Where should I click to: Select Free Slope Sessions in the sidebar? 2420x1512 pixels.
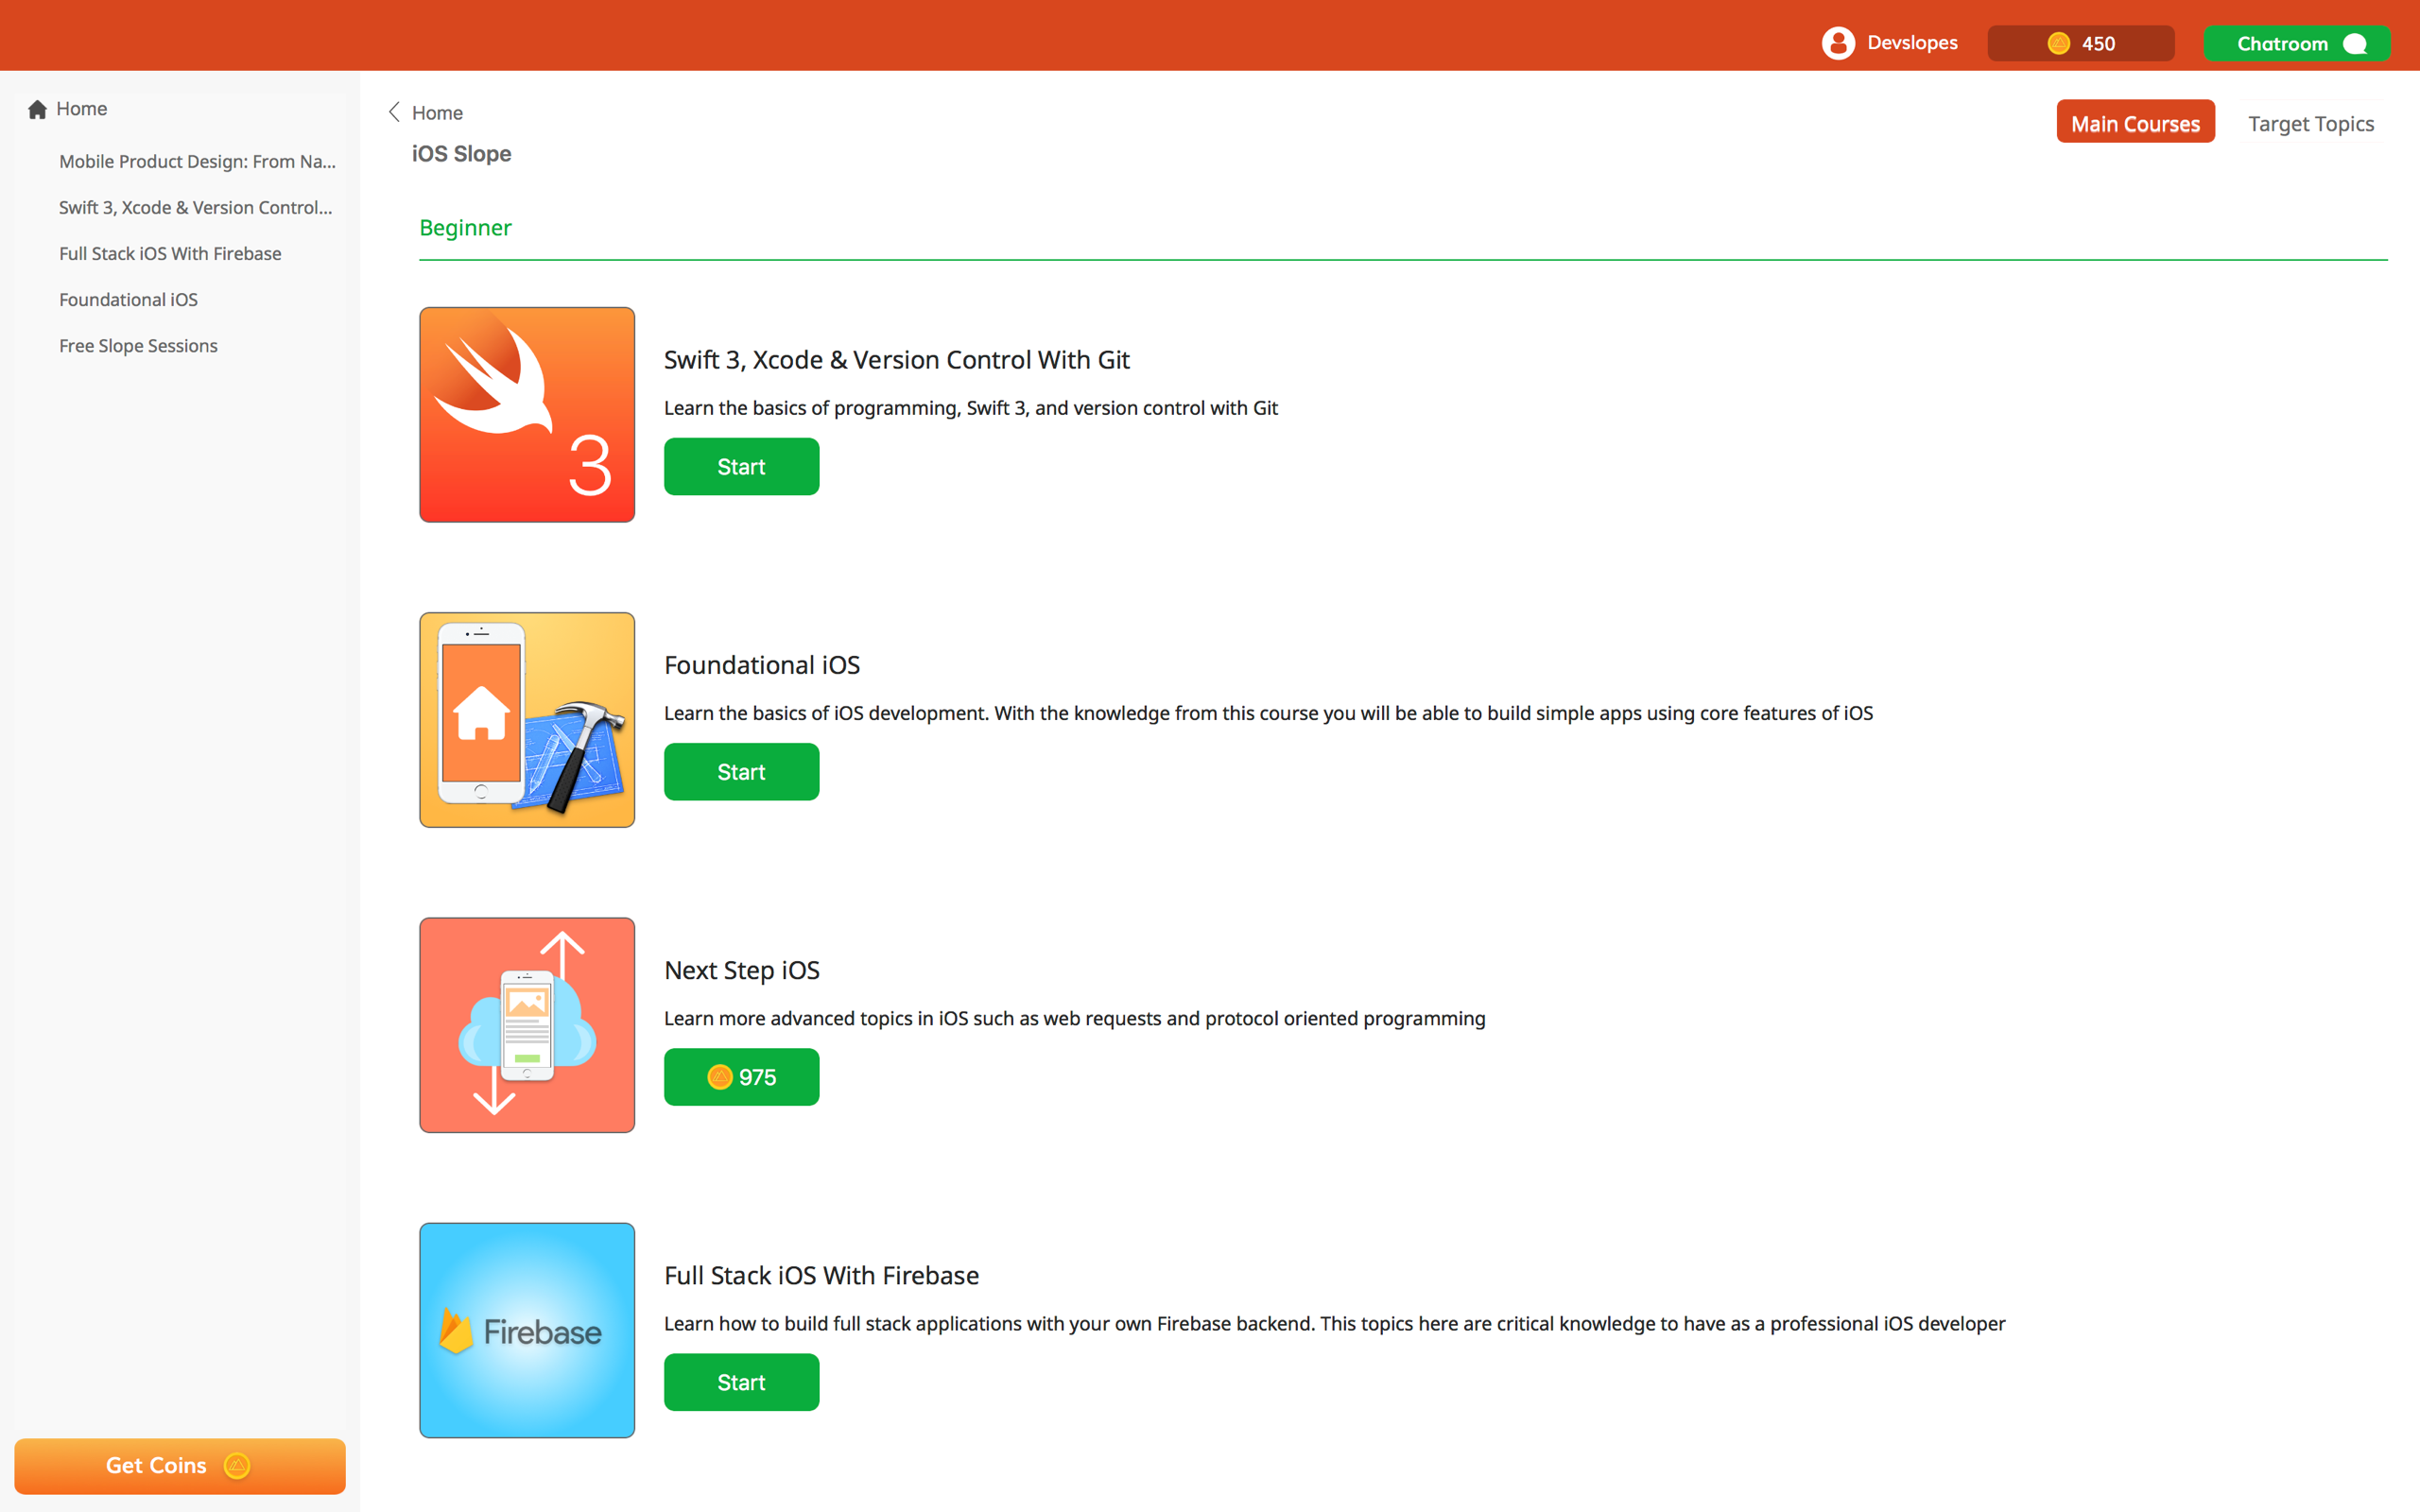(x=138, y=346)
